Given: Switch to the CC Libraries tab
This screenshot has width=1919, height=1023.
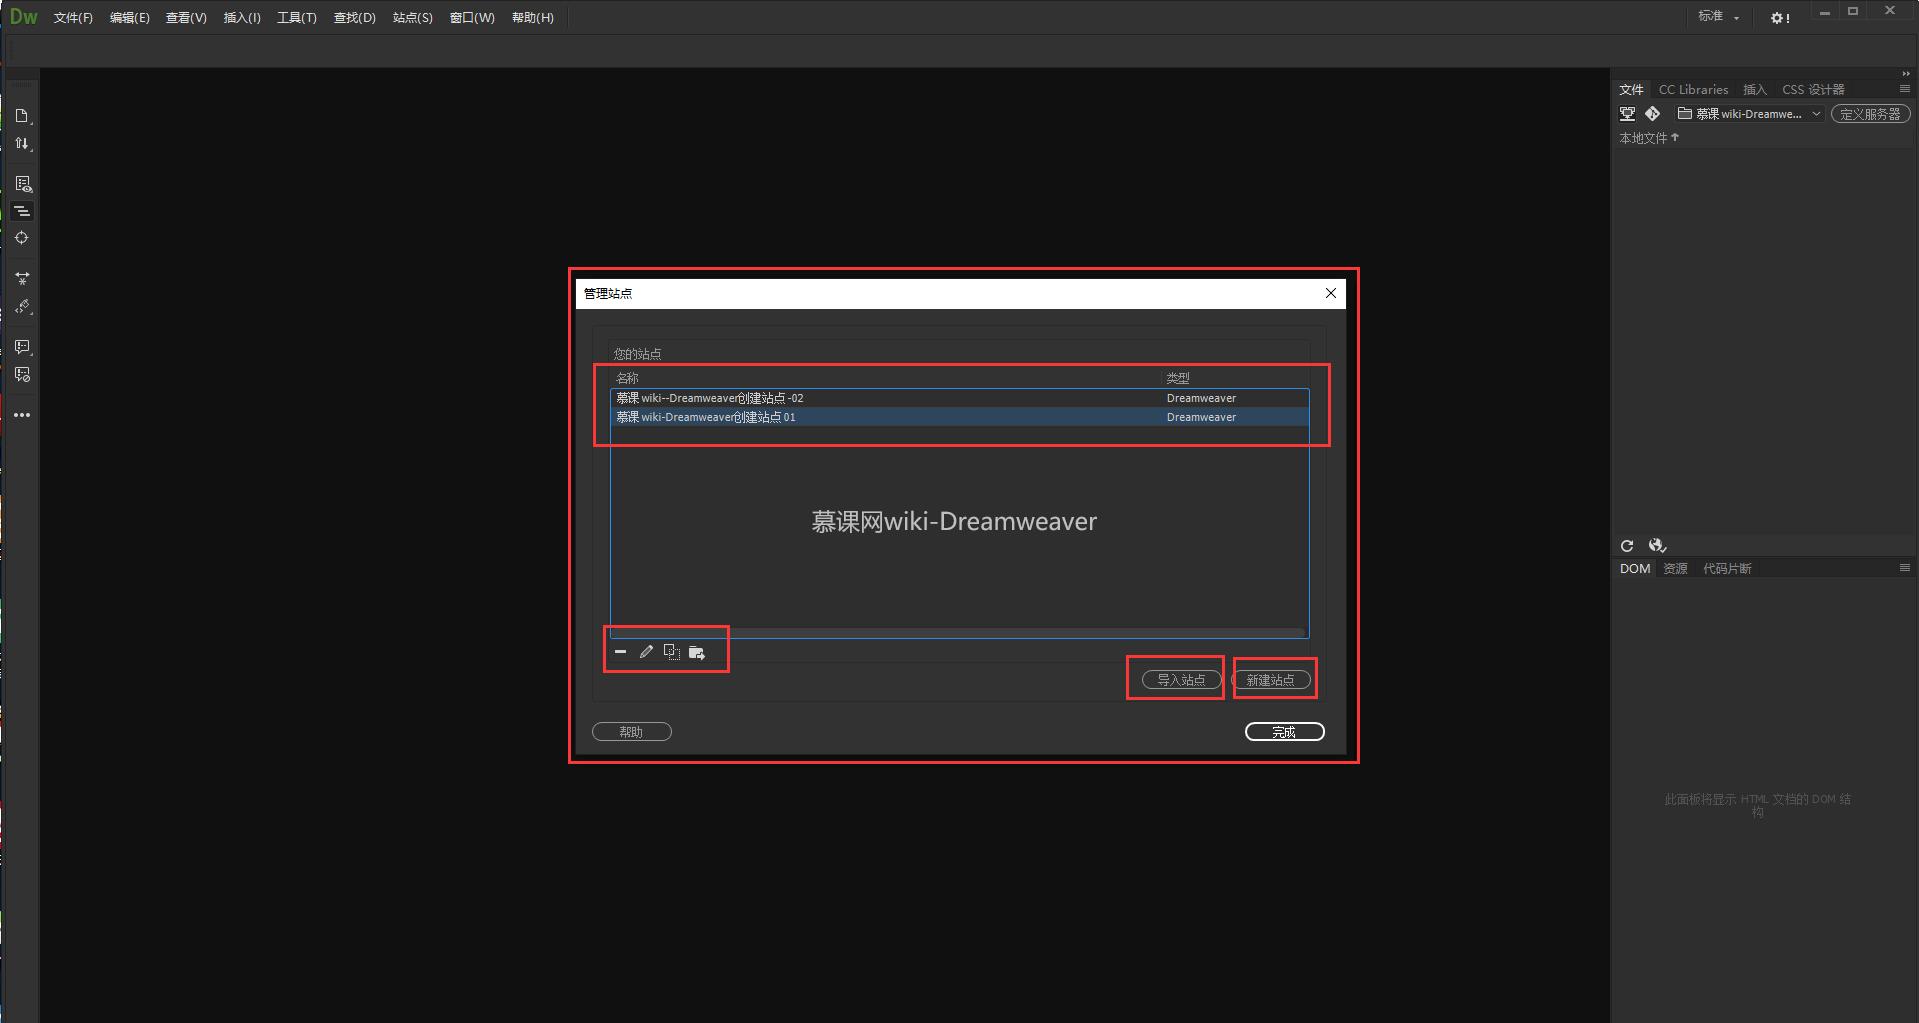Looking at the screenshot, I should point(1693,90).
